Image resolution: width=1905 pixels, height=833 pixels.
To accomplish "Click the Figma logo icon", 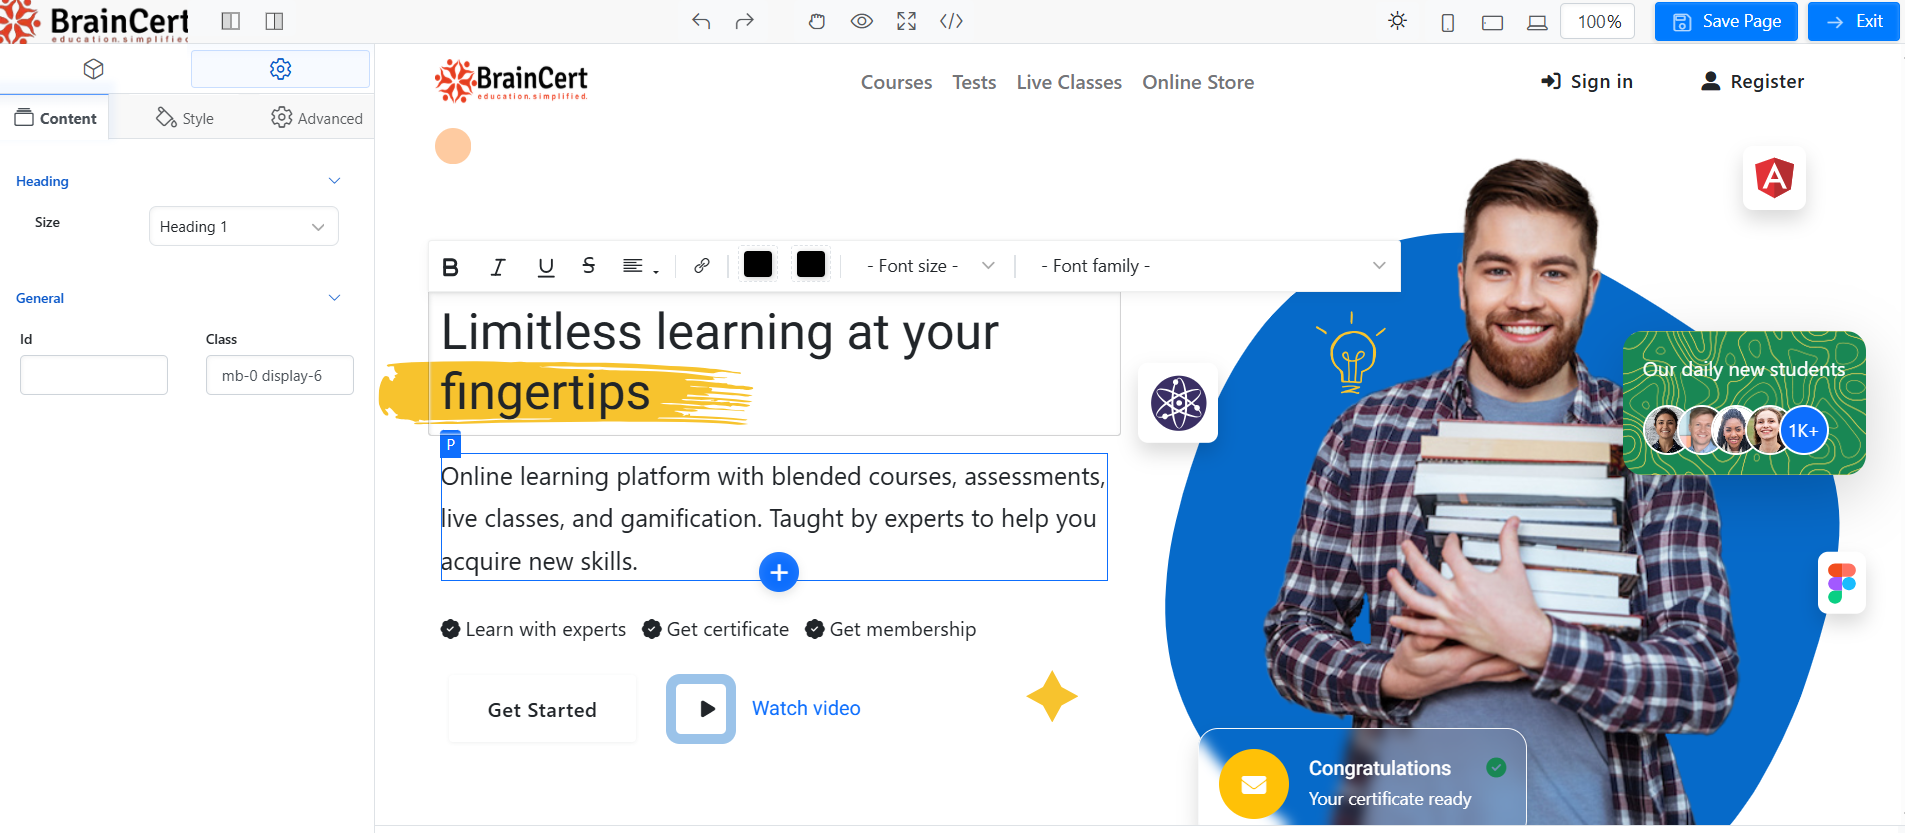I will (1842, 583).
